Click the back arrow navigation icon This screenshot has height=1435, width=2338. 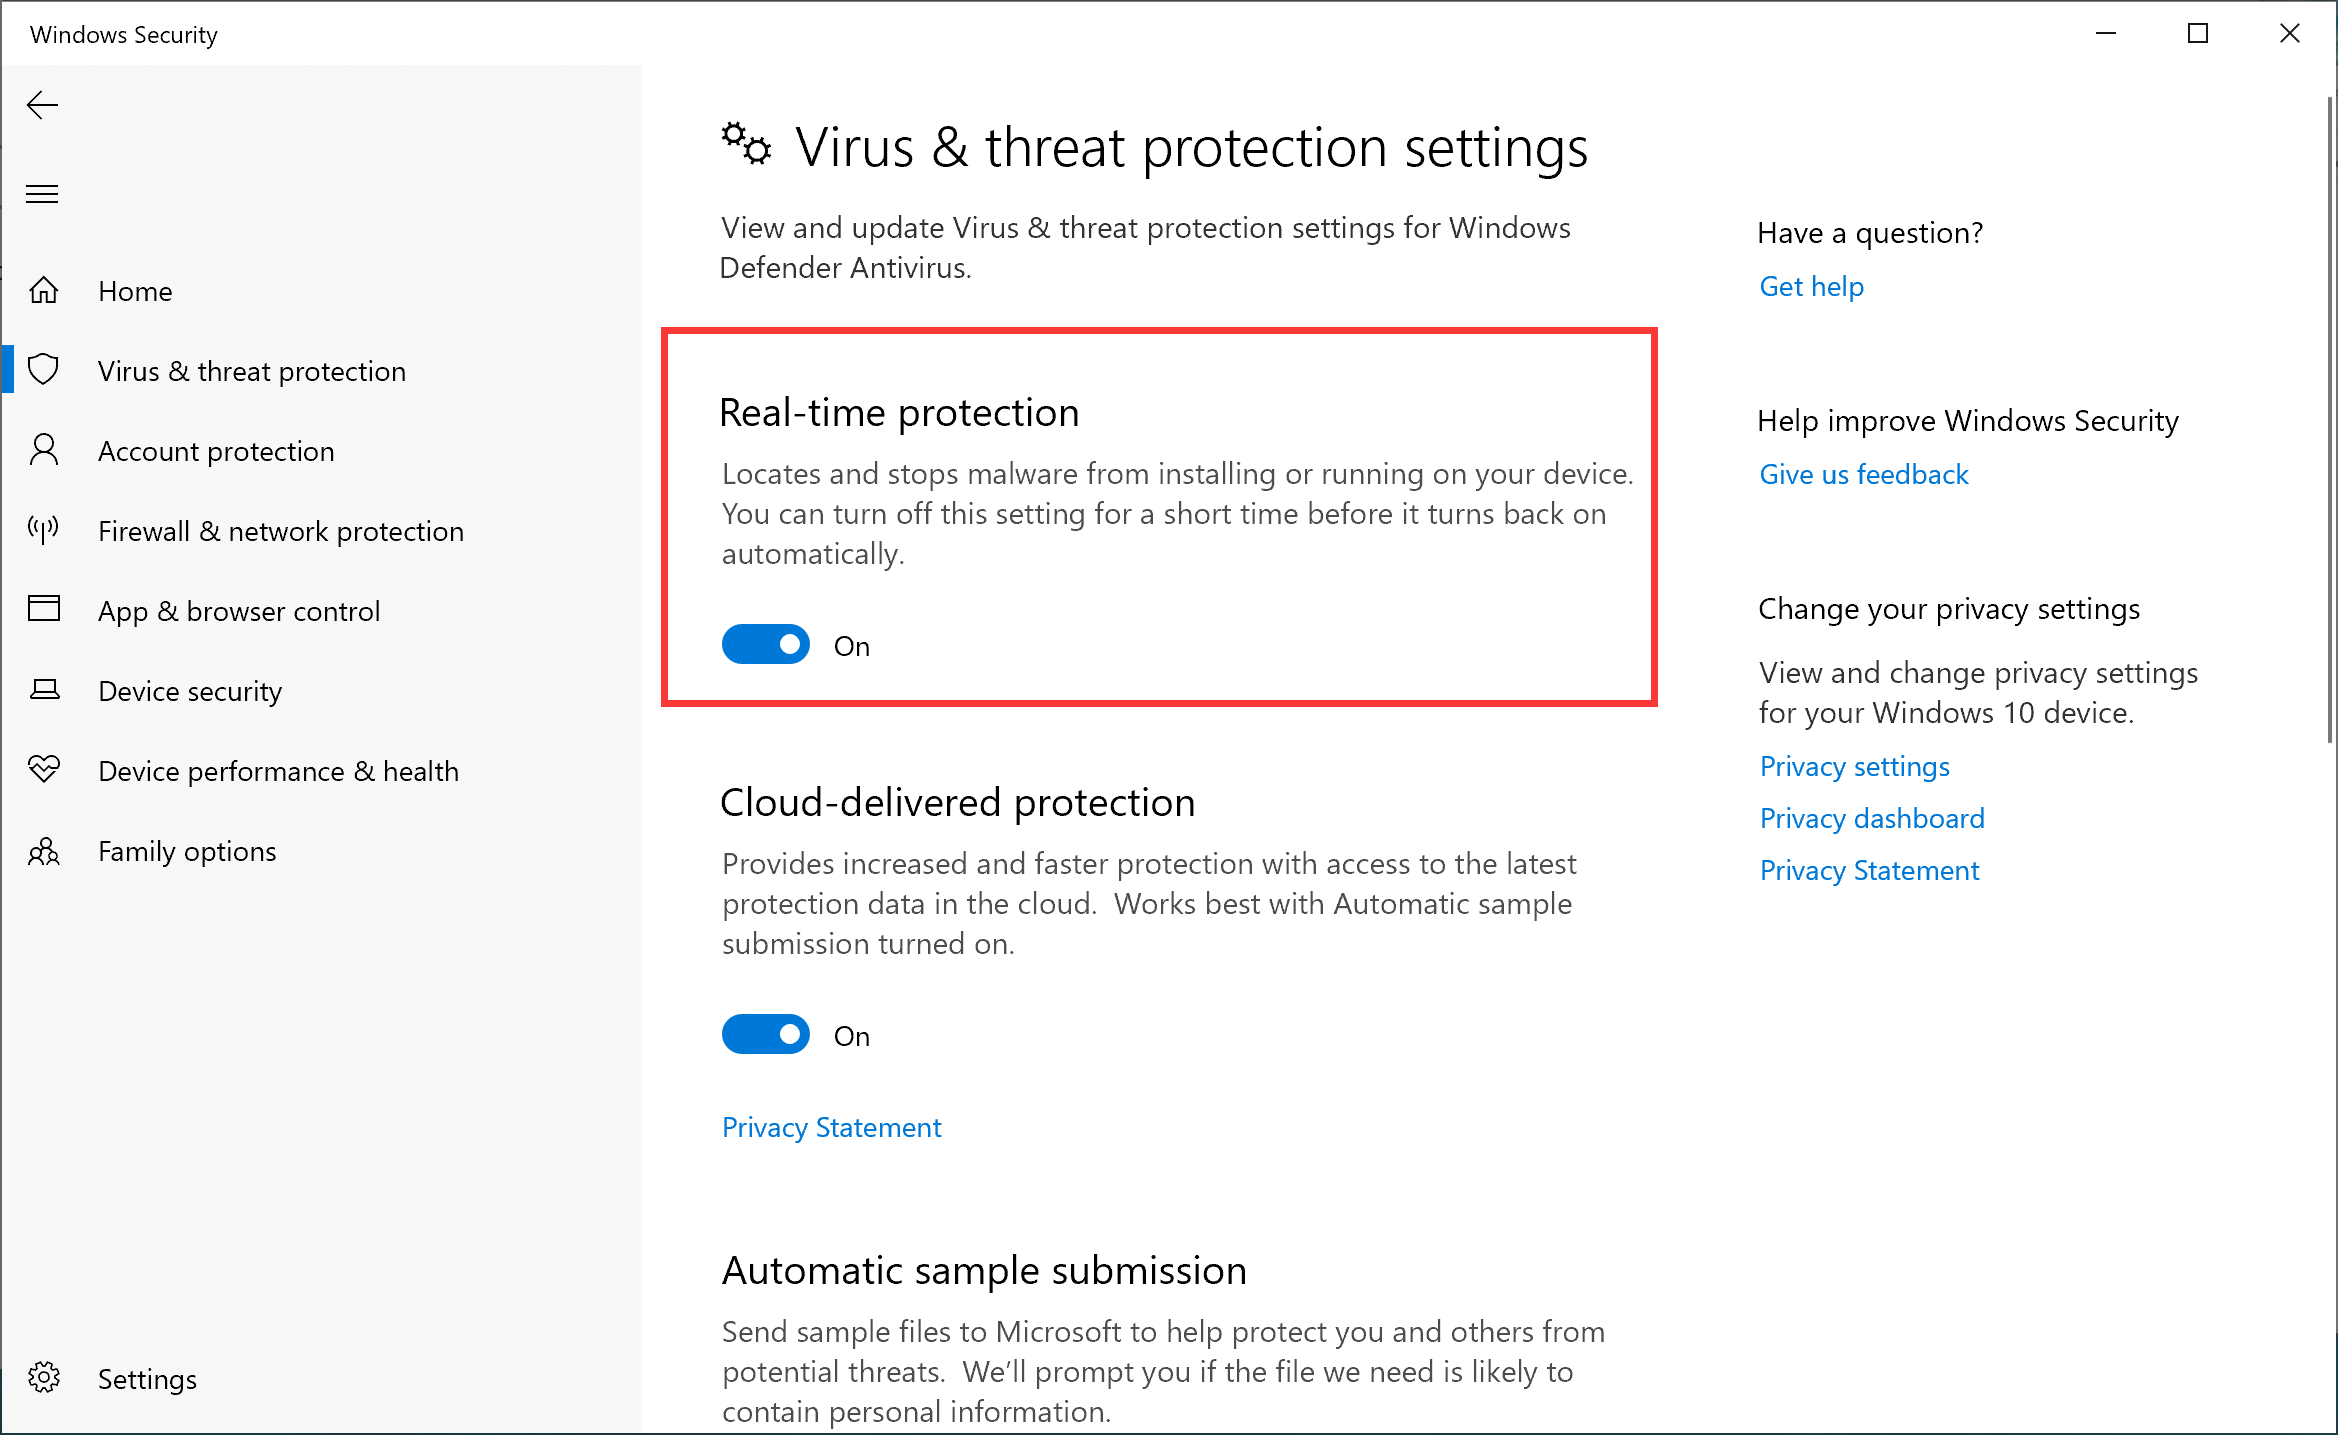pos(42,104)
